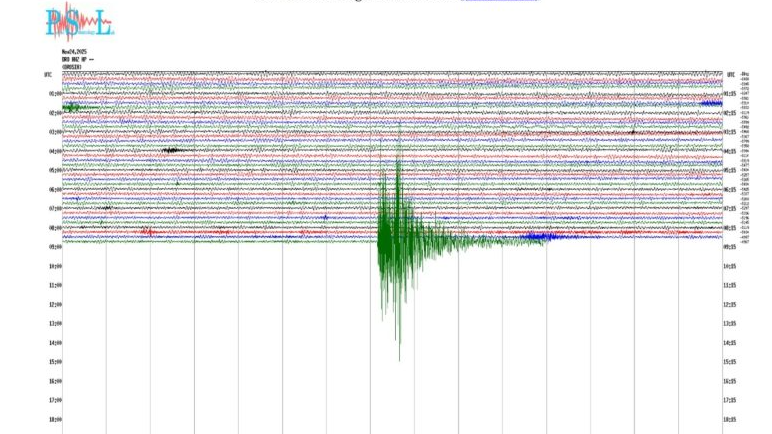The height and width of the screenshot is (434, 772).
Task: Select the 18:00 time label on left axis
Action: click(x=55, y=420)
